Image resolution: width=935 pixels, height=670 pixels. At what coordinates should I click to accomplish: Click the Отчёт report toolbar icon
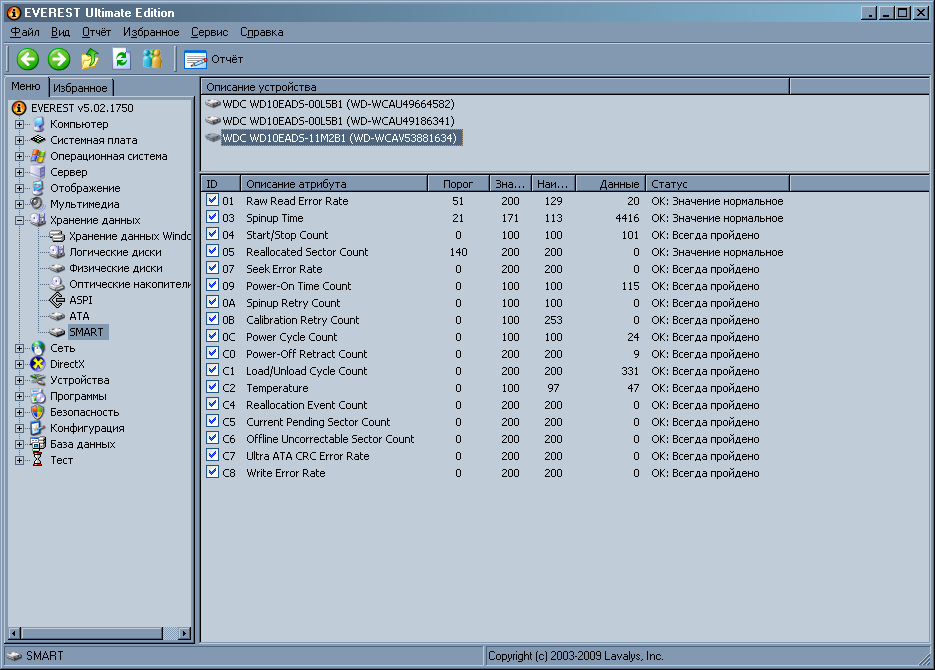[195, 60]
